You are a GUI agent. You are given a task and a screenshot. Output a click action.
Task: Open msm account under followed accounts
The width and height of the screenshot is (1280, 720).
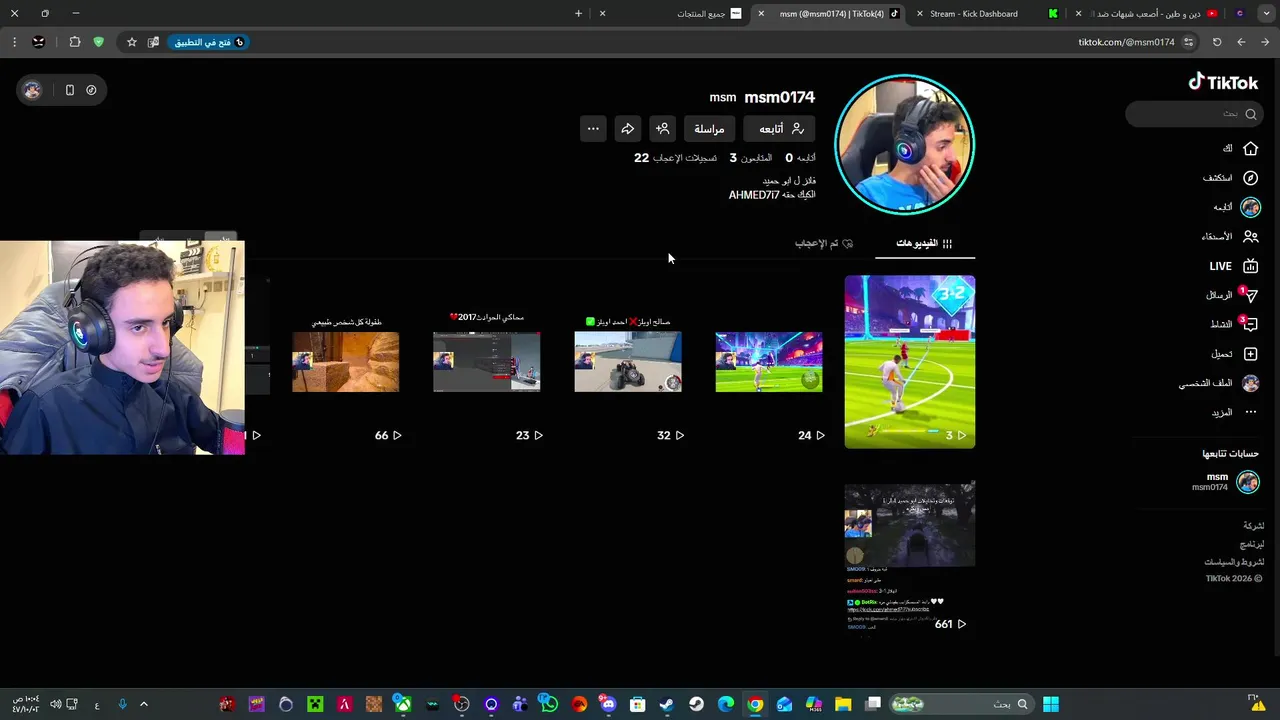1225,482
